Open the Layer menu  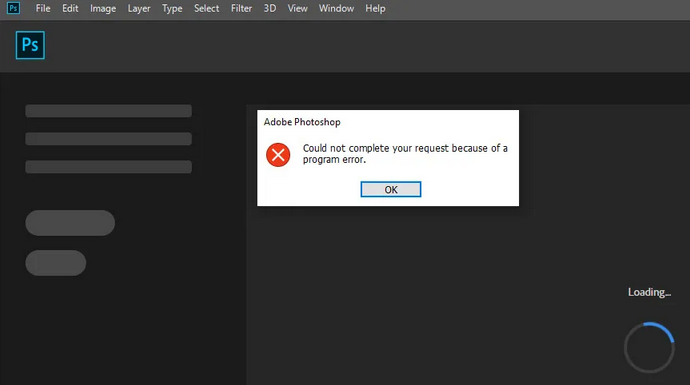coord(139,8)
